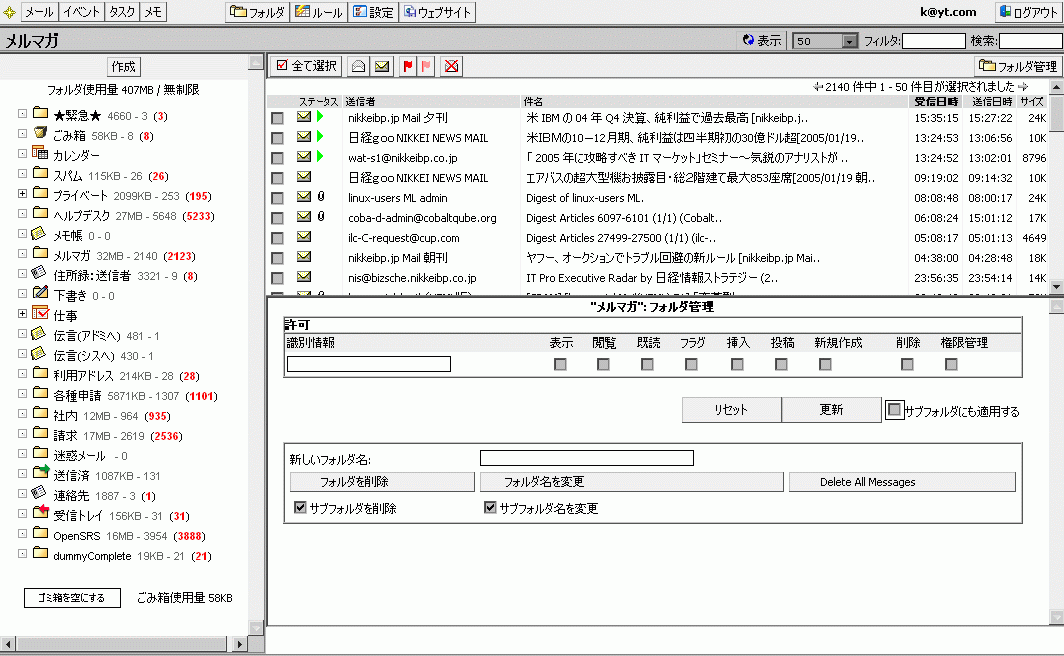Click the mark-as-unread closed envelope icon

(382, 66)
